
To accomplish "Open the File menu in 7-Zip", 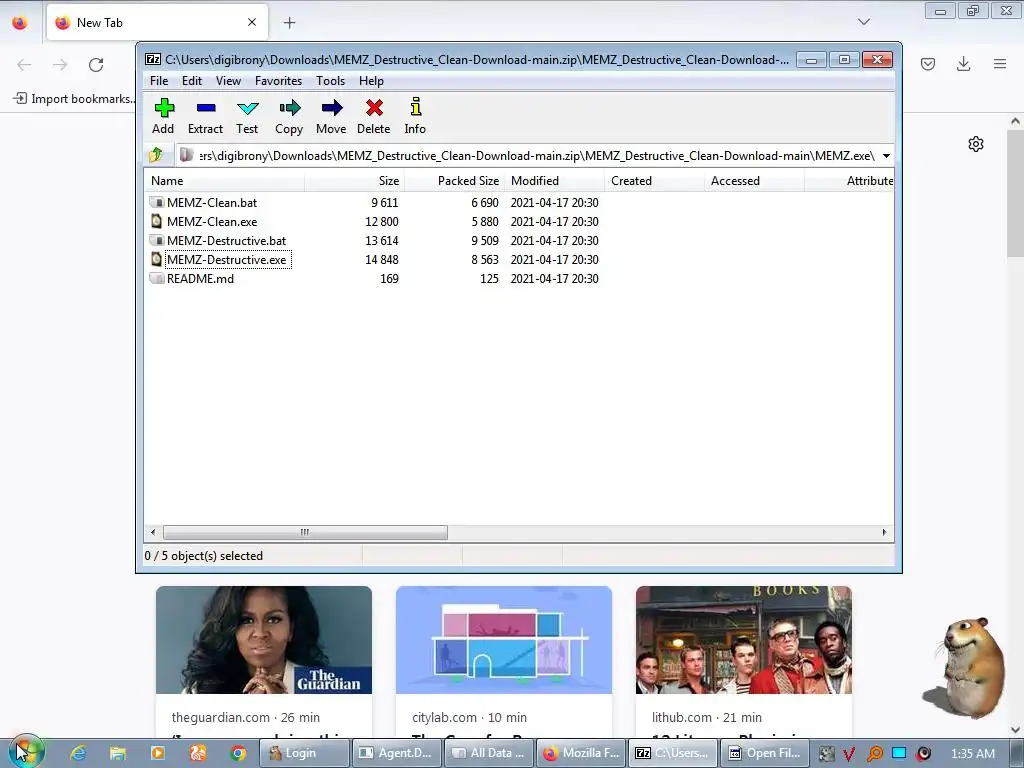I will pyautogui.click(x=159, y=81).
